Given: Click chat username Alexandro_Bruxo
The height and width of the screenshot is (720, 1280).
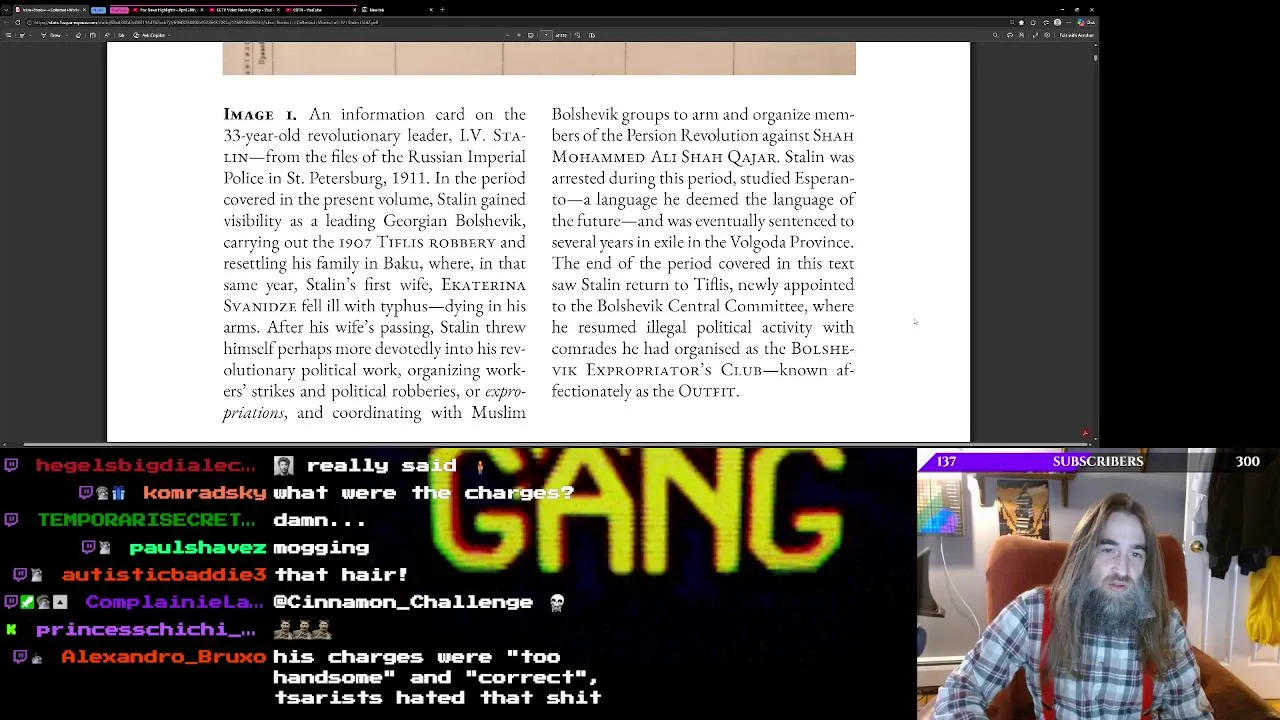Looking at the screenshot, I should (x=164, y=657).
